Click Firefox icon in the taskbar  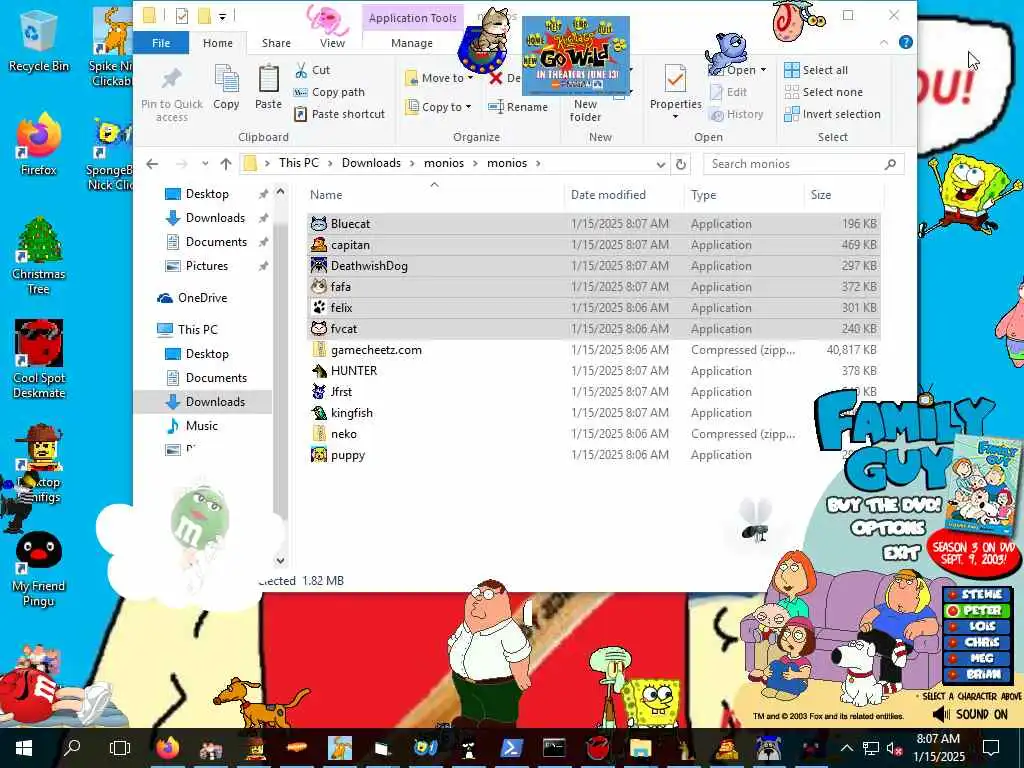coord(168,748)
